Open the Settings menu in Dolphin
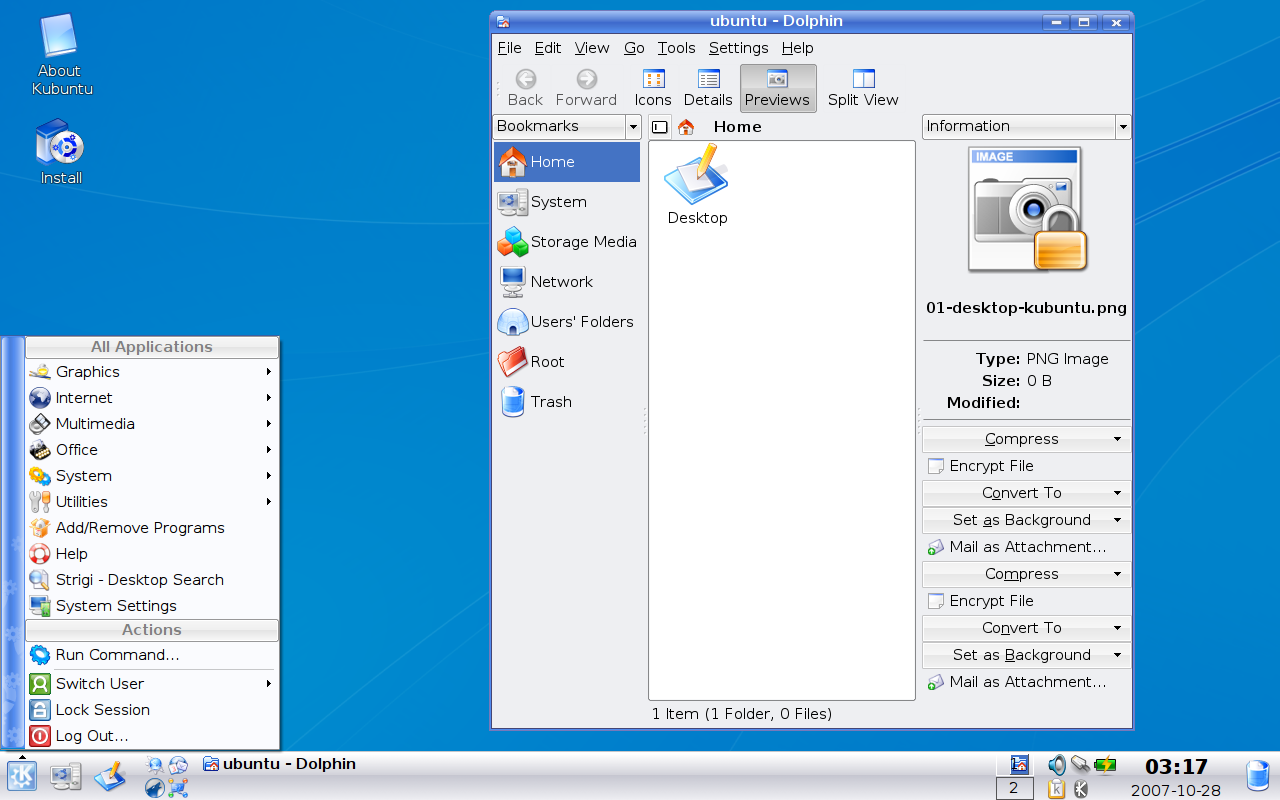1280x800 pixels. pos(738,48)
